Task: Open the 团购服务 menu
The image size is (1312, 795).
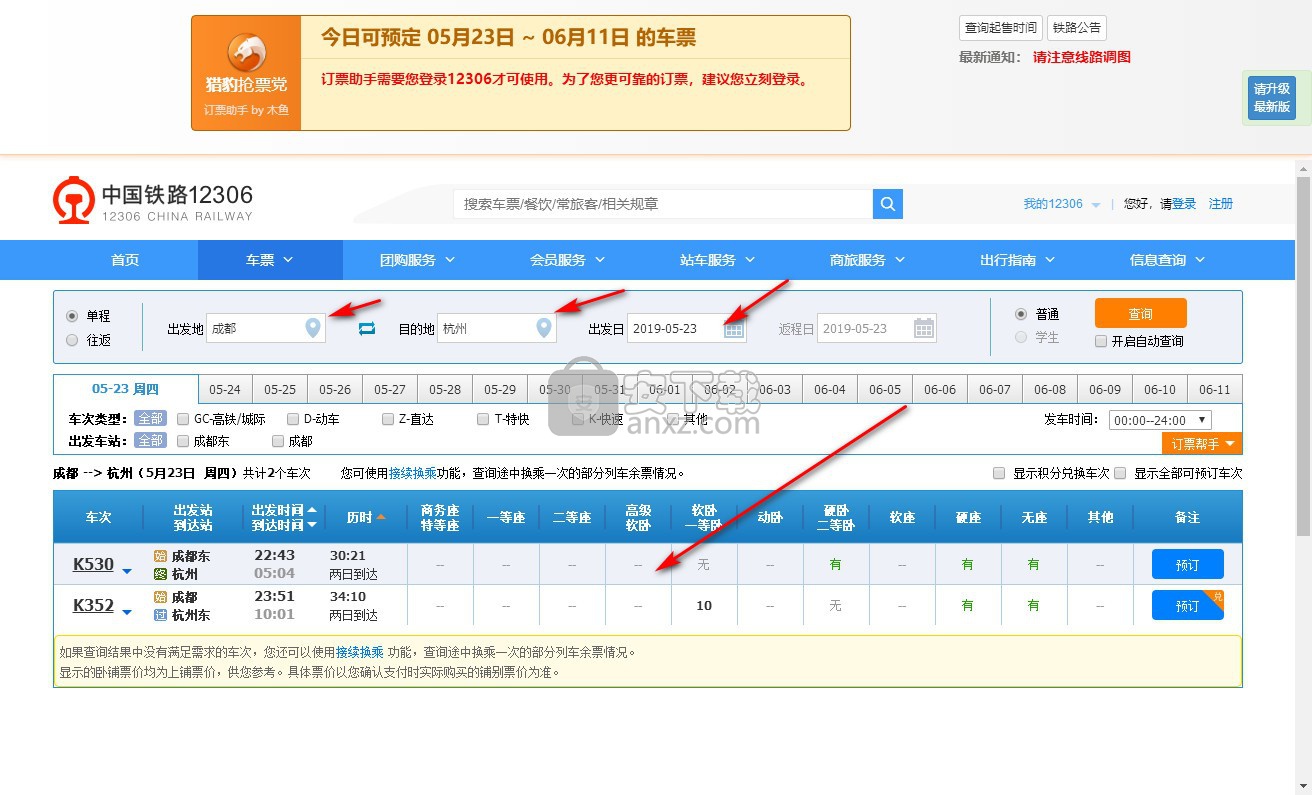Action: coord(417,260)
